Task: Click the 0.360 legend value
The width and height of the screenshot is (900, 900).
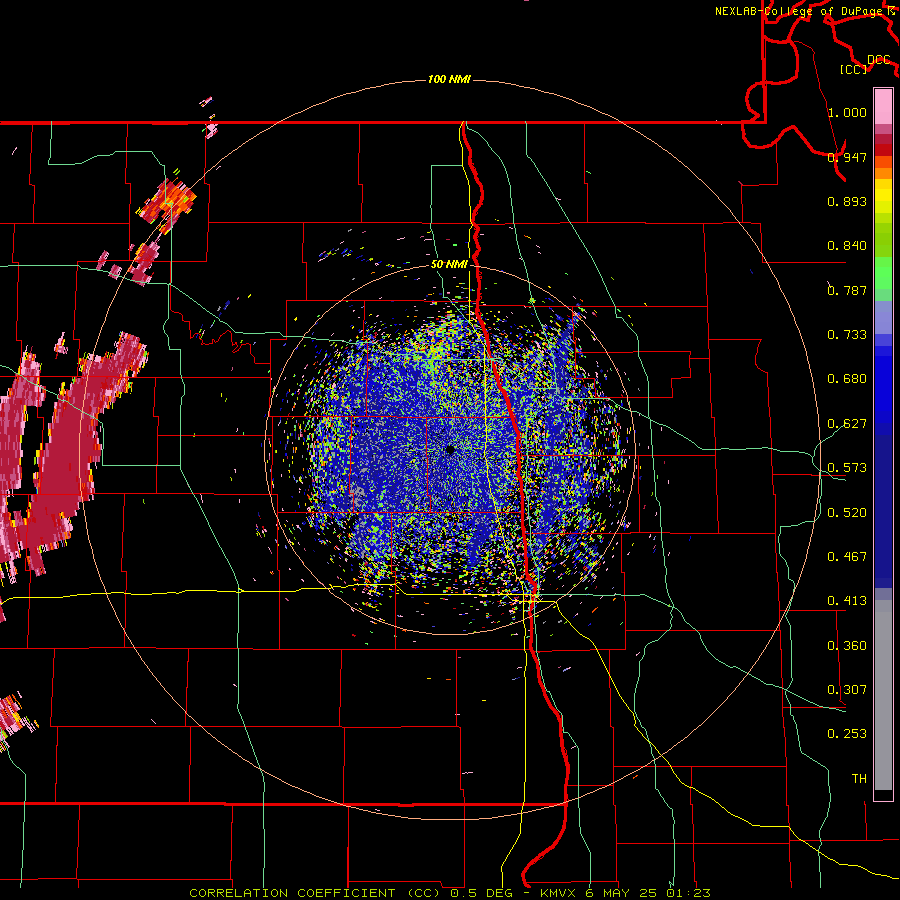Action: pos(847,646)
